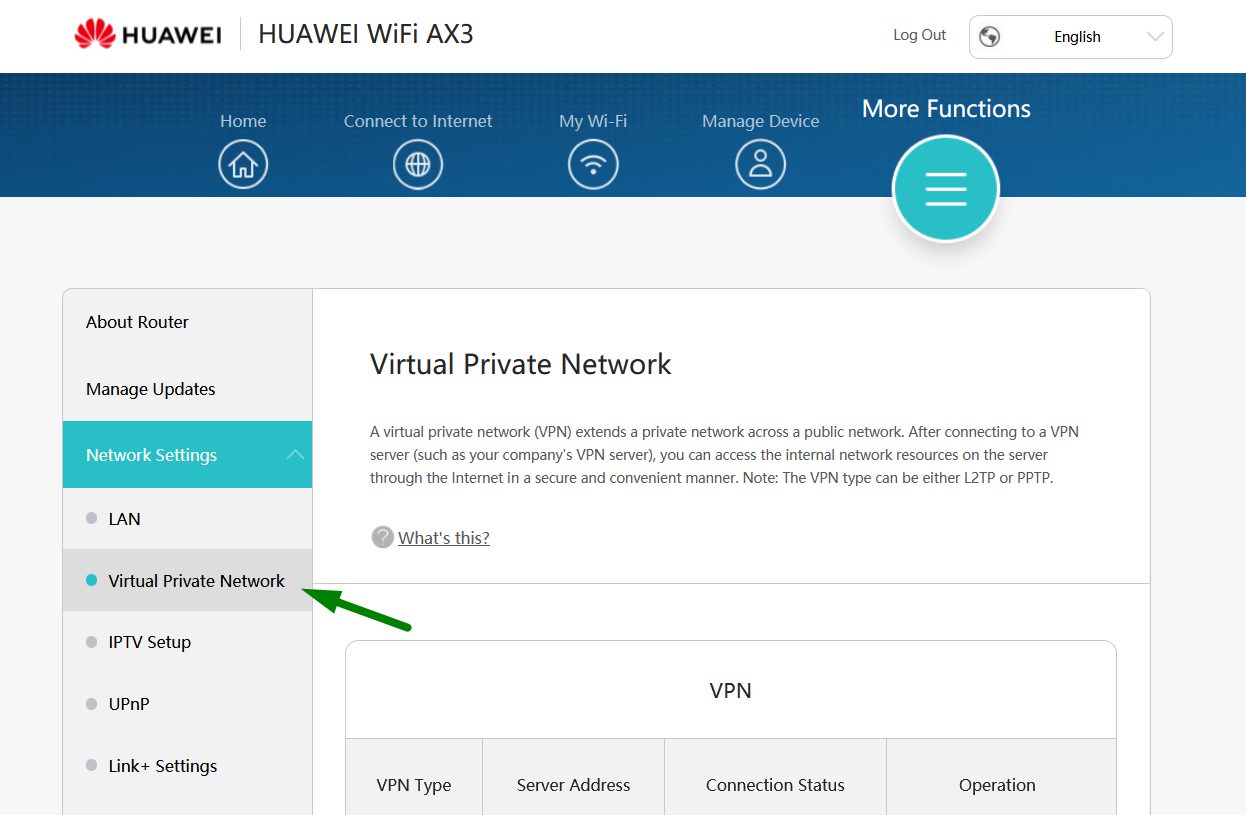Click the Huawei logo

point(147,35)
